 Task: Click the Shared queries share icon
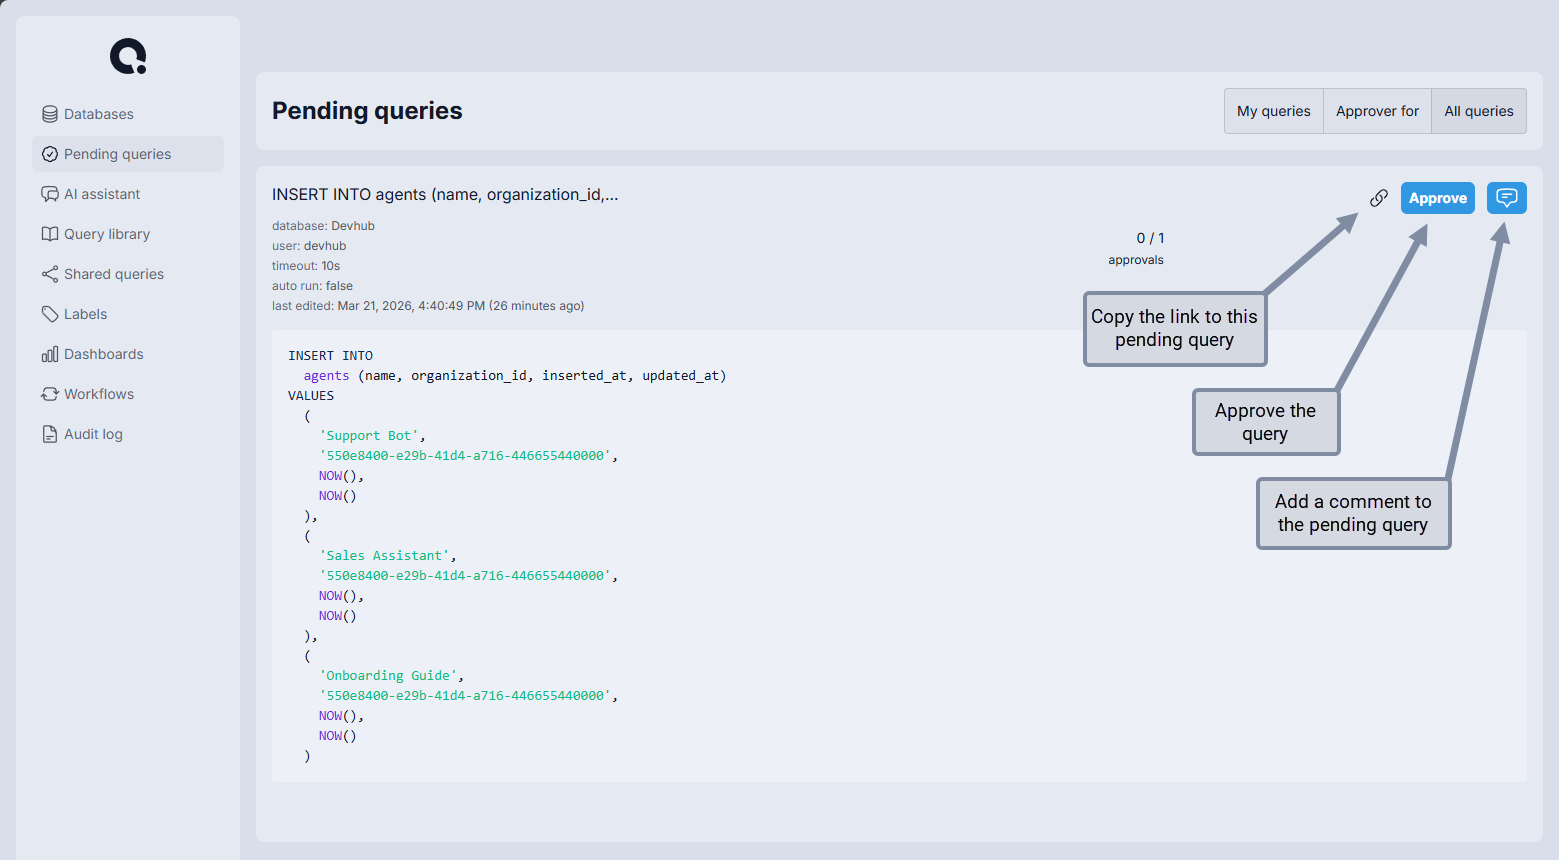tap(50, 274)
